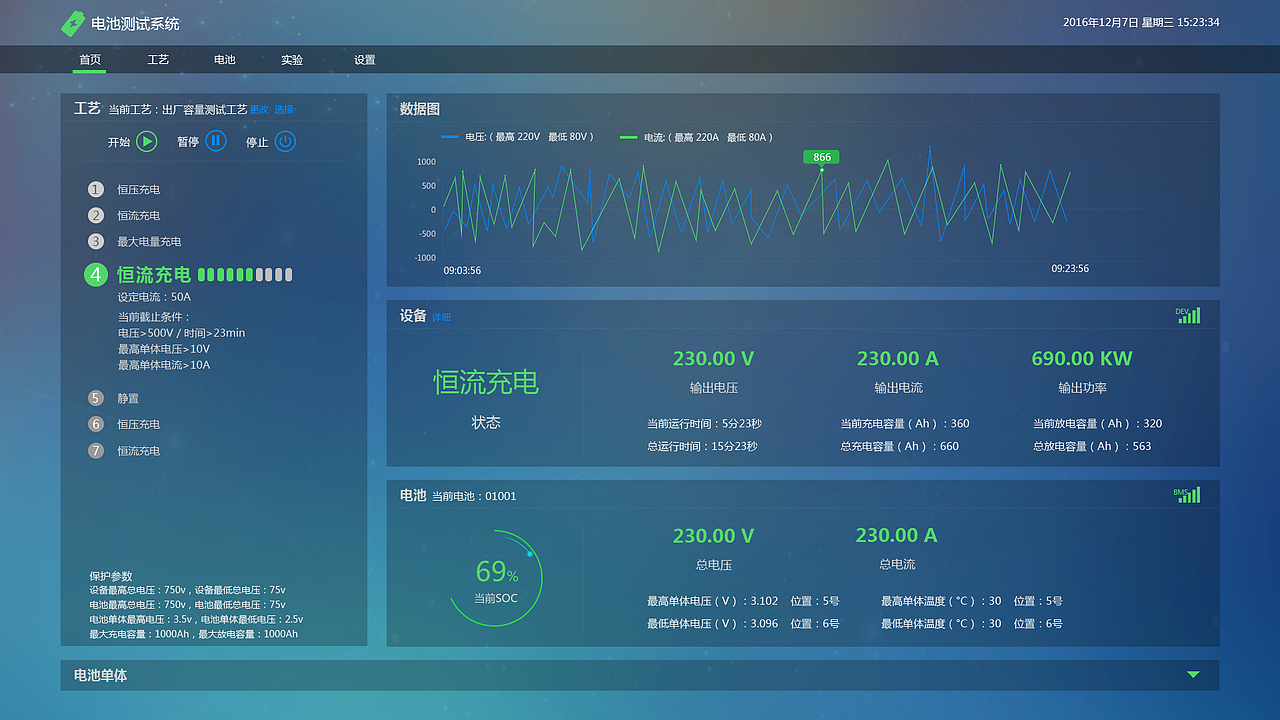Screen dimensions: 1280x720
Task: Open the 设备 详细 link
Action: pos(441,317)
